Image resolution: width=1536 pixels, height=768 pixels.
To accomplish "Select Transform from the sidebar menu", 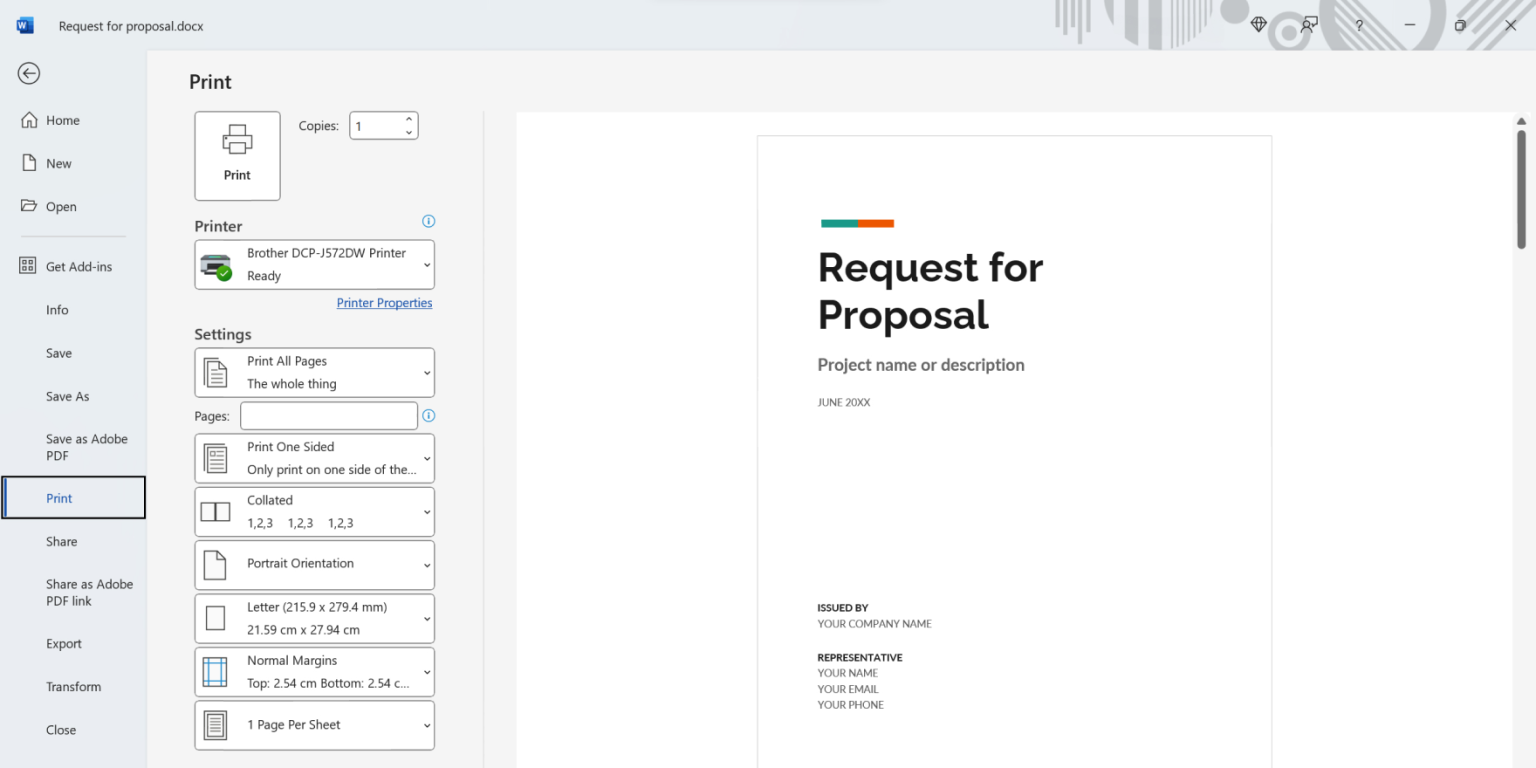I will 73,686.
